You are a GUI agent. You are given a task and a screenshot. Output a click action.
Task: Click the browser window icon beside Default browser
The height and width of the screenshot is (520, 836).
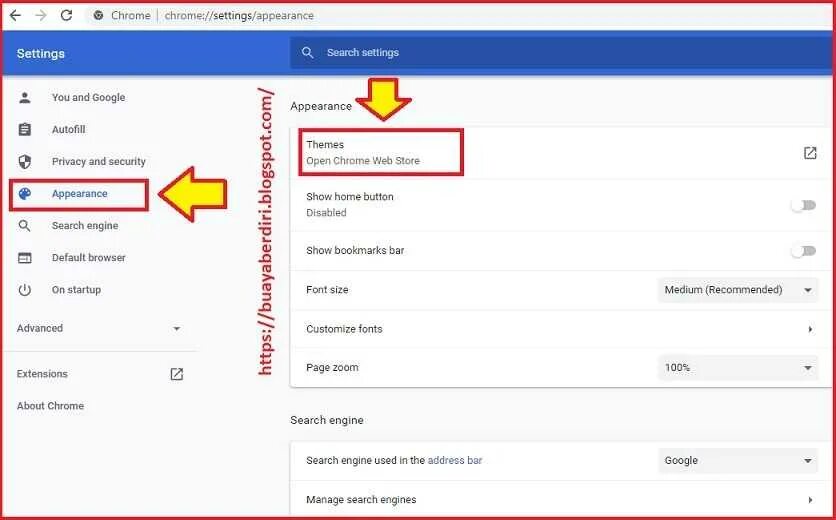point(25,258)
